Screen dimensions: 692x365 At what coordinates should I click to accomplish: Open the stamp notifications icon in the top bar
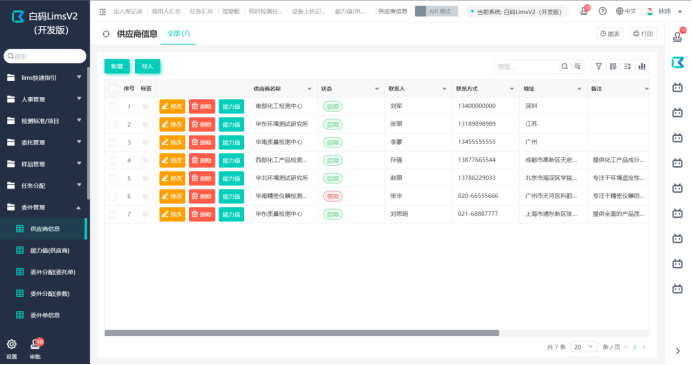(x=584, y=11)
